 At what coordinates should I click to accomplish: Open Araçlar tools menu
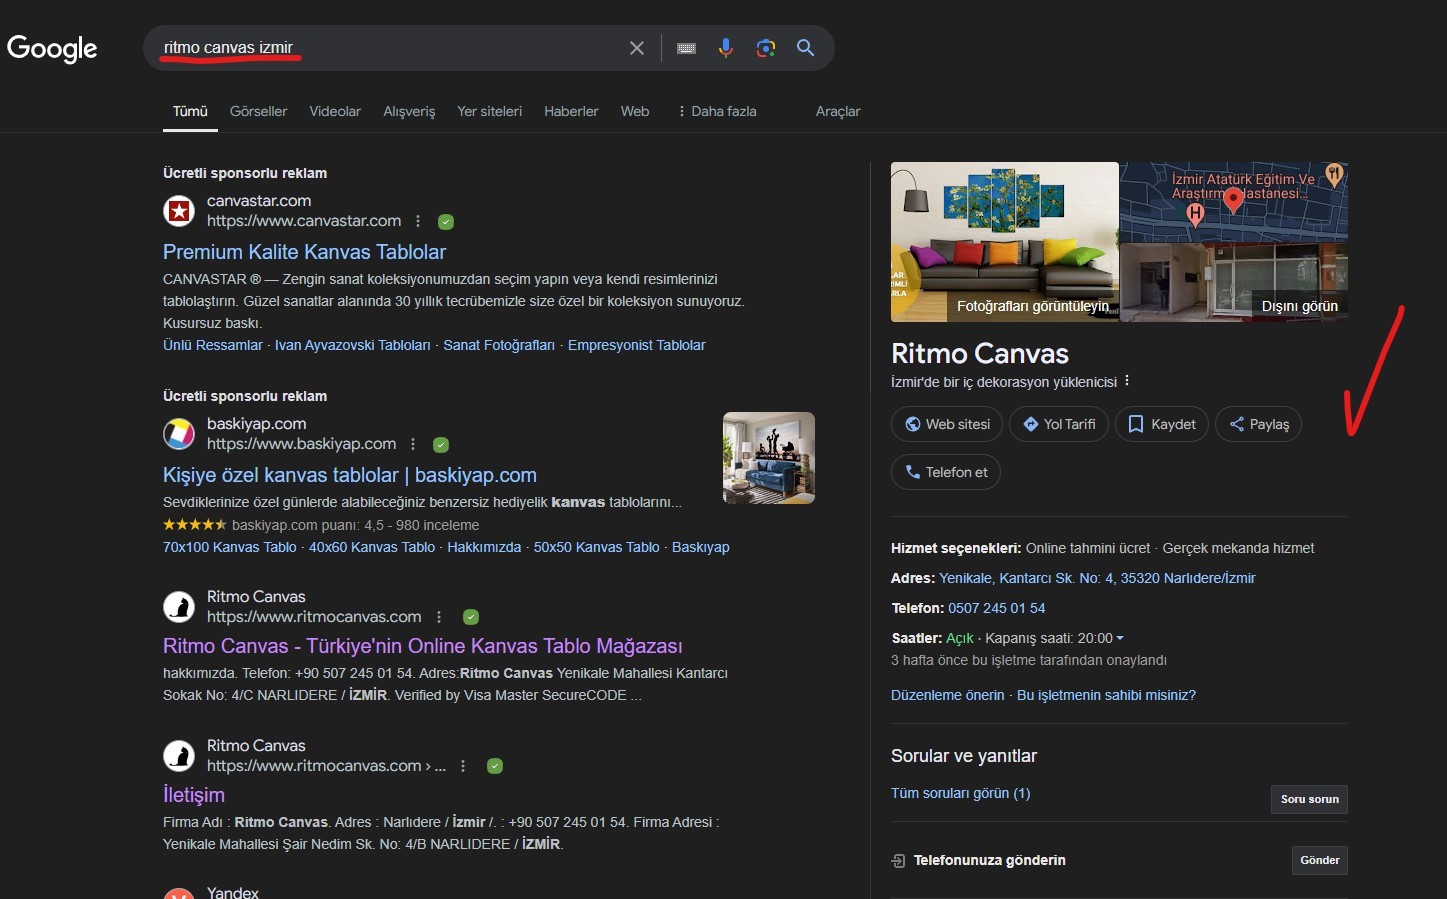pos(838,111)
